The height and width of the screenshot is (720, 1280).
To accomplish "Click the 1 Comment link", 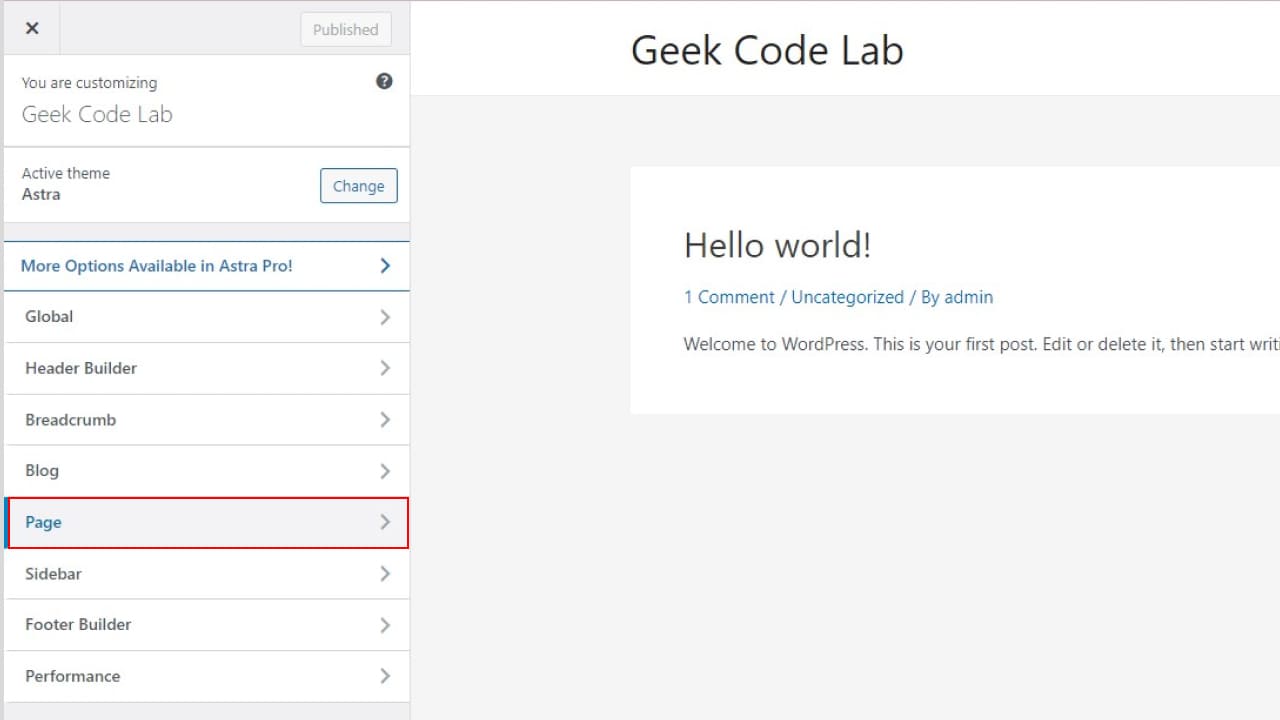I will [x=729, y=297].
